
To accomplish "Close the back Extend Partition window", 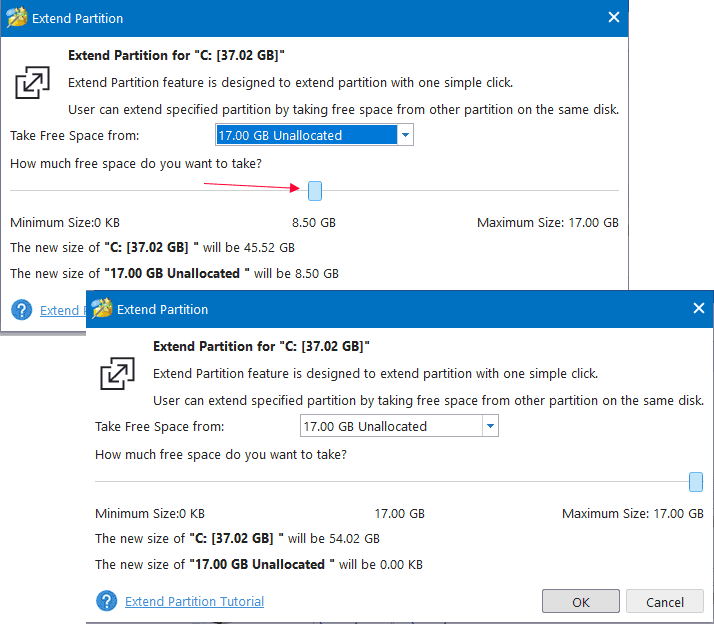I will 614,17.
